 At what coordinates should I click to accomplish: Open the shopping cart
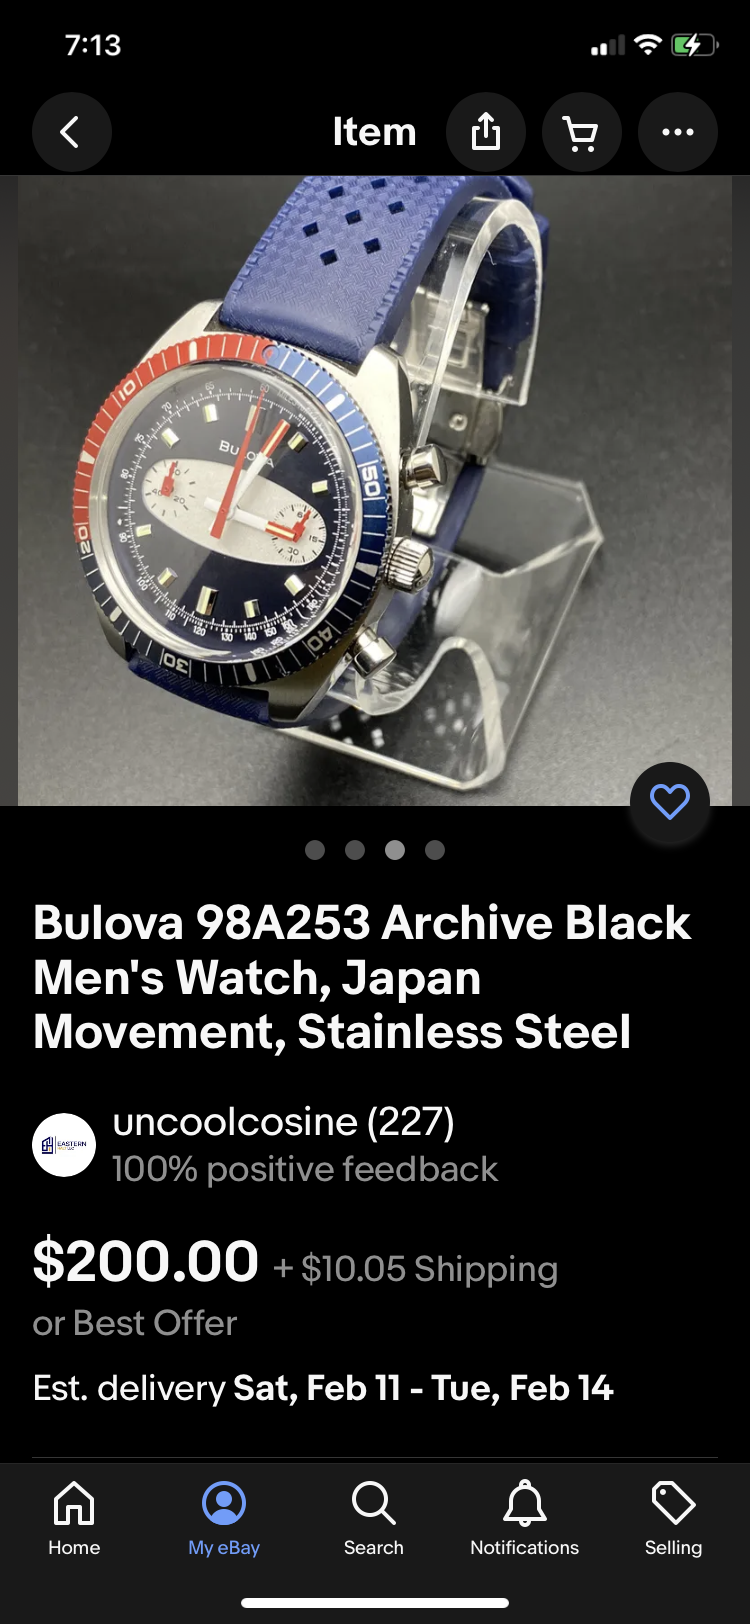point(582,132)
